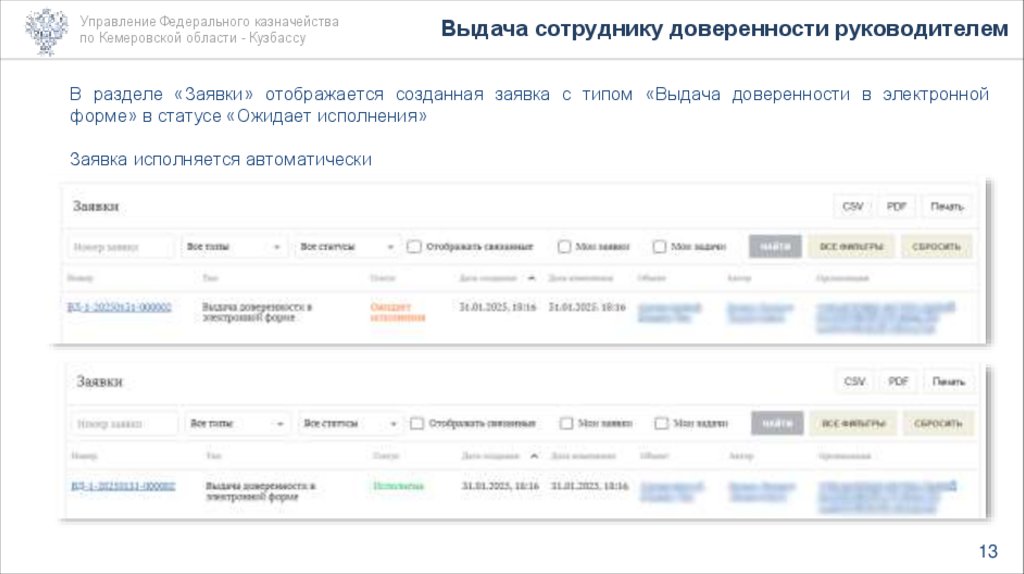
Task: Click Тип column header in Ожидает исполнения panel
Action: [210, 278]
